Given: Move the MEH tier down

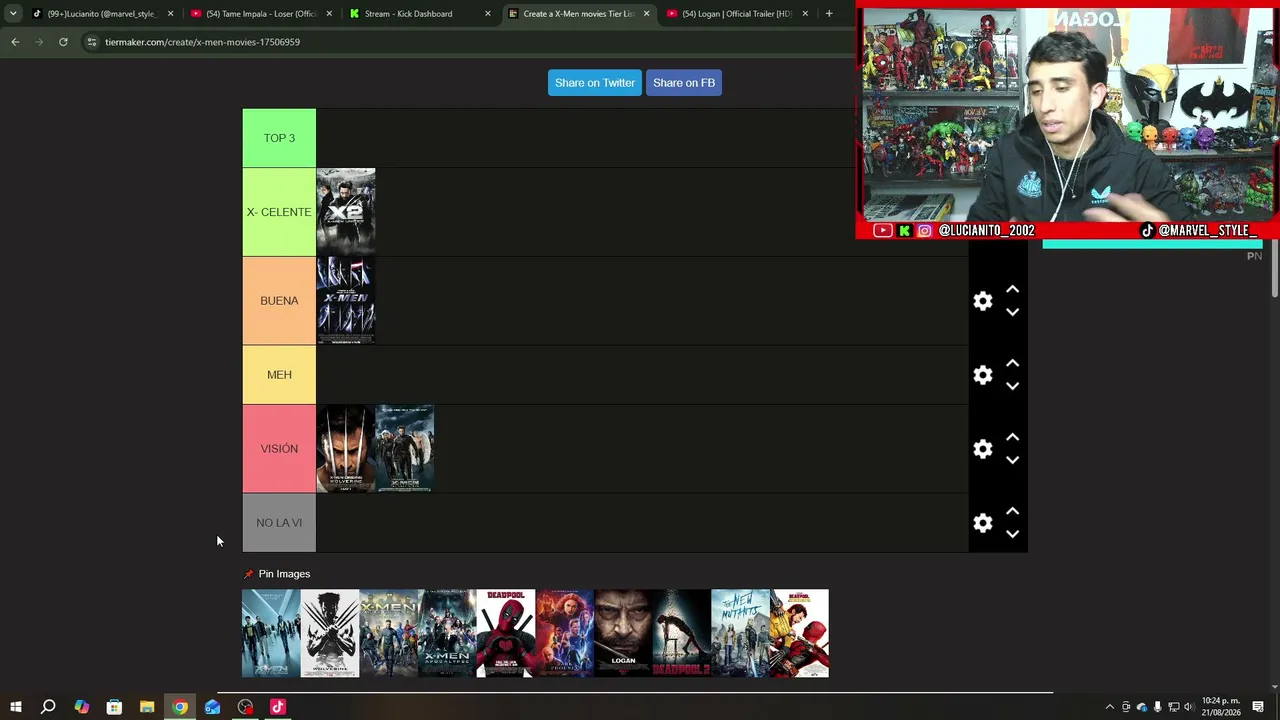Looking at the screenshot, I should [x=1012, y=386].
